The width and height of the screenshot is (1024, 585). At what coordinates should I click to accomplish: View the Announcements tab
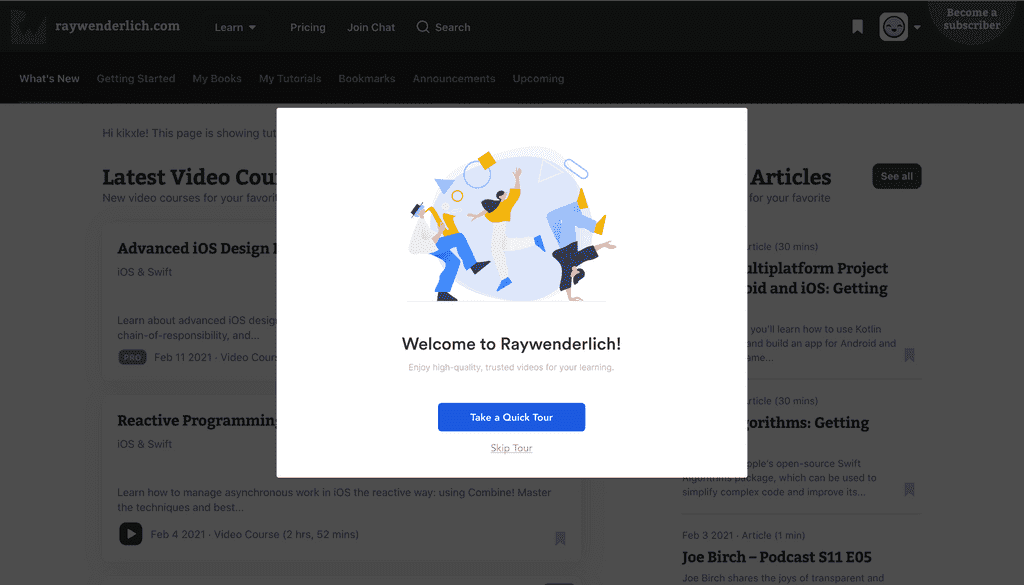(454, 78)
